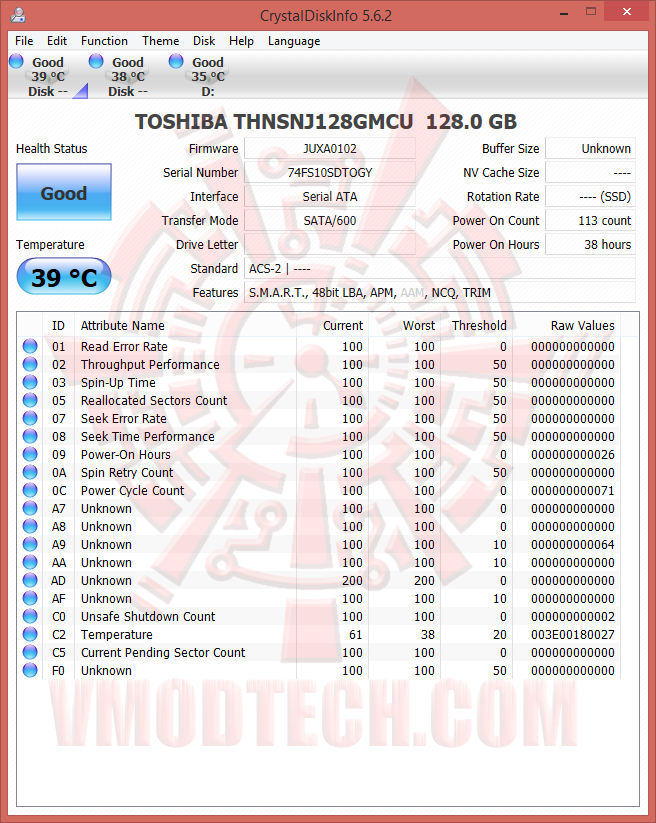Click status orb of Current Pending Sector Count row
Screen dimensions: 656x823
pyautogui.click(x=30, y=652)
